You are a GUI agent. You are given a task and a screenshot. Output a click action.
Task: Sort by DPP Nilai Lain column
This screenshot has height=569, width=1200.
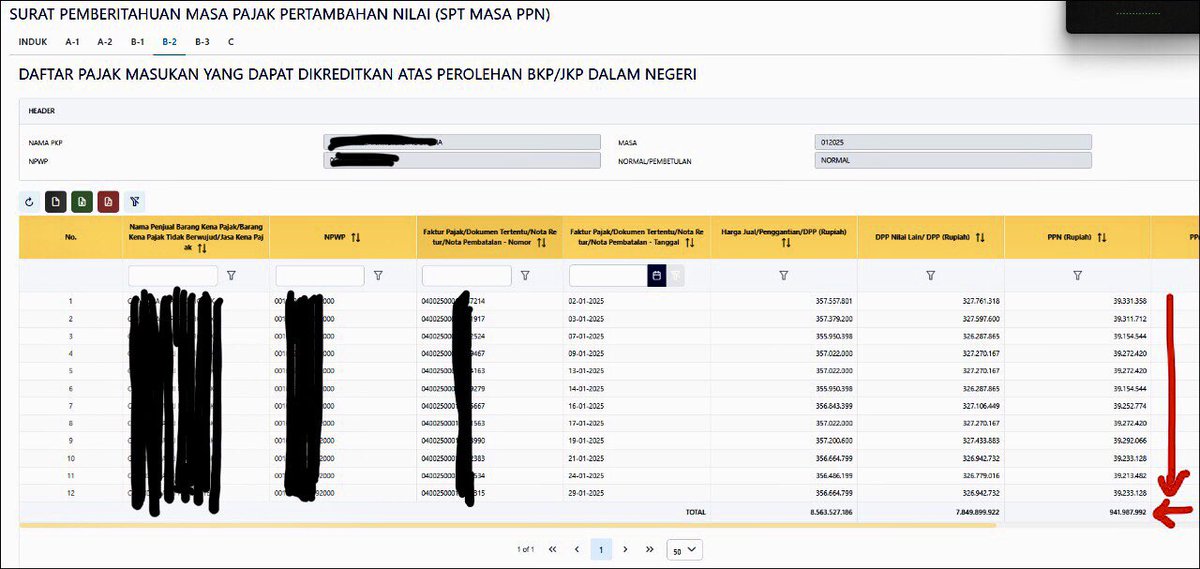tap(980, 237)
